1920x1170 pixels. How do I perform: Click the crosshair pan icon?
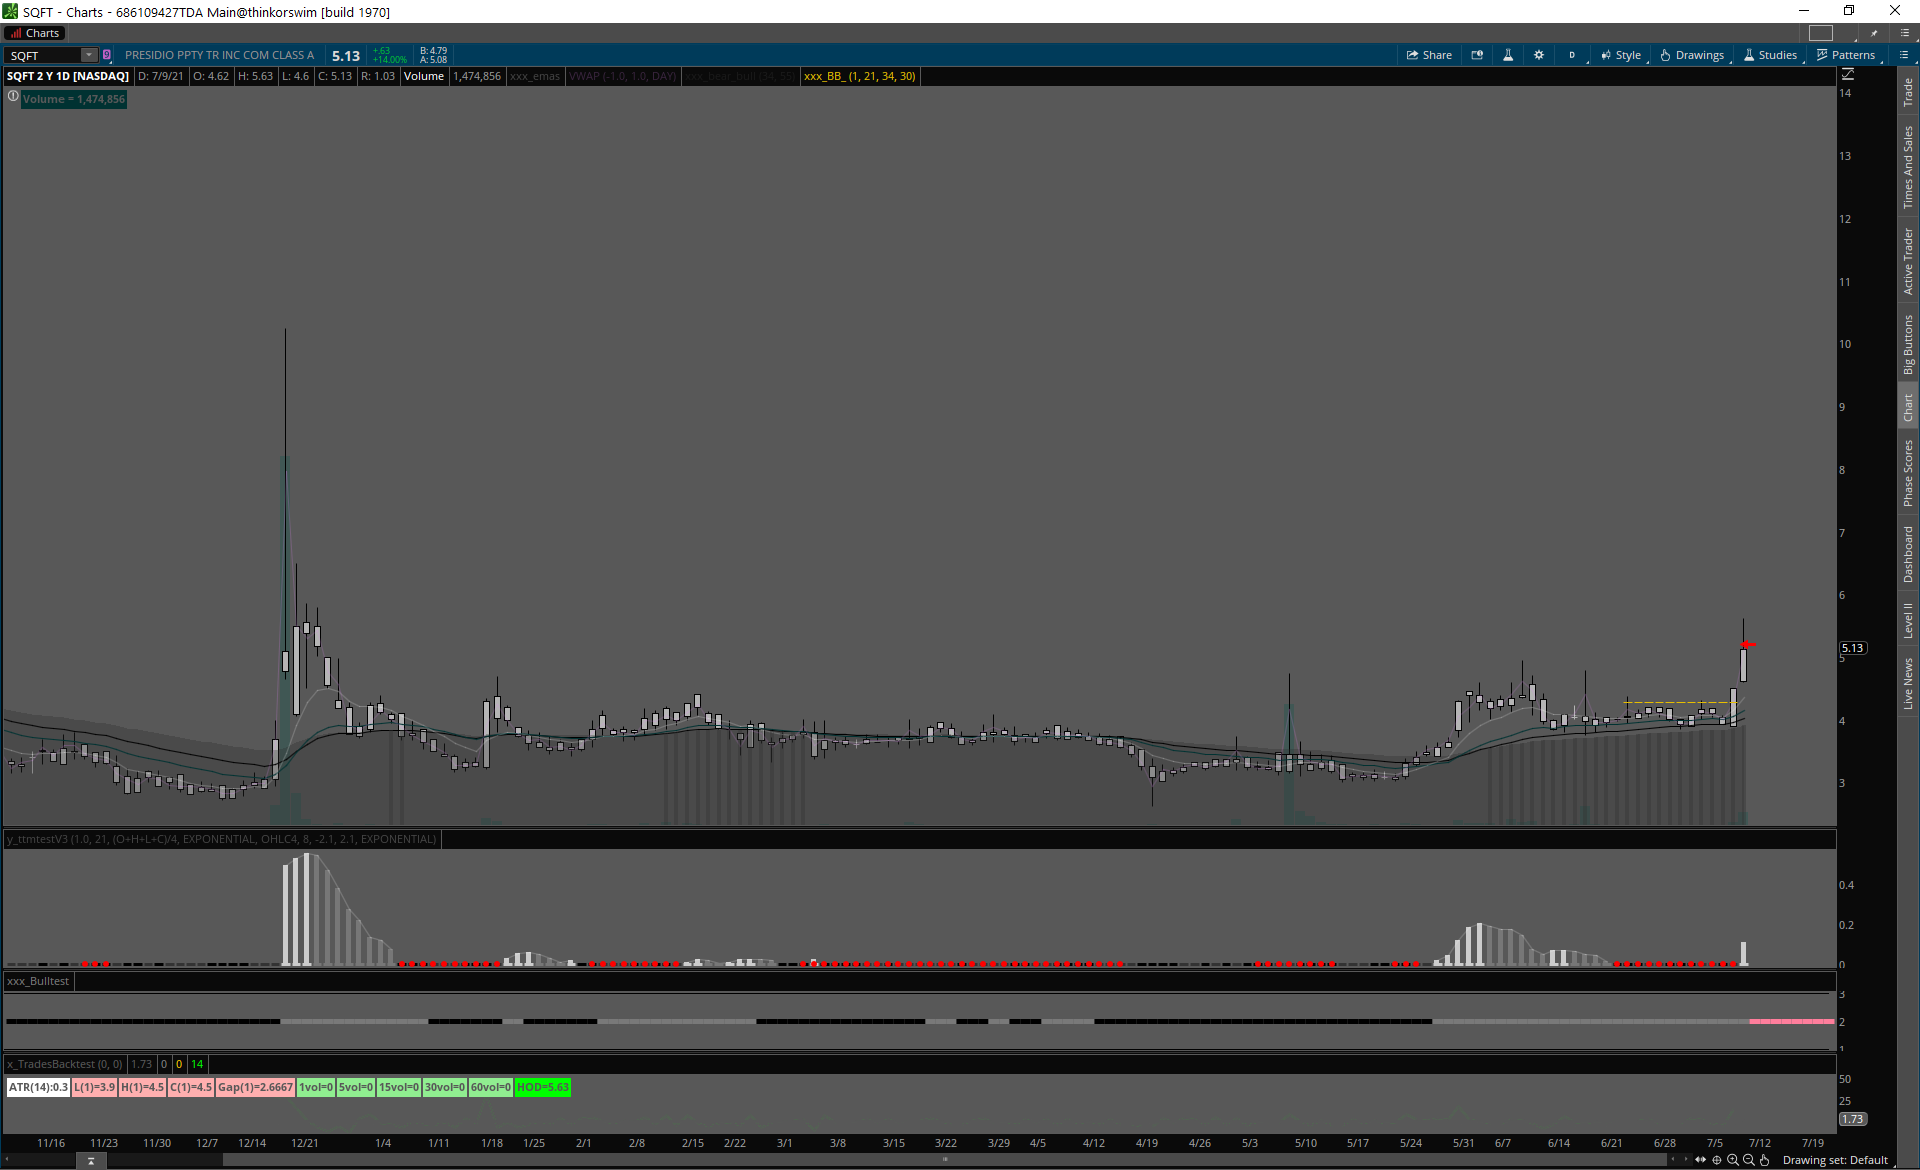tap(1717, 1160)
